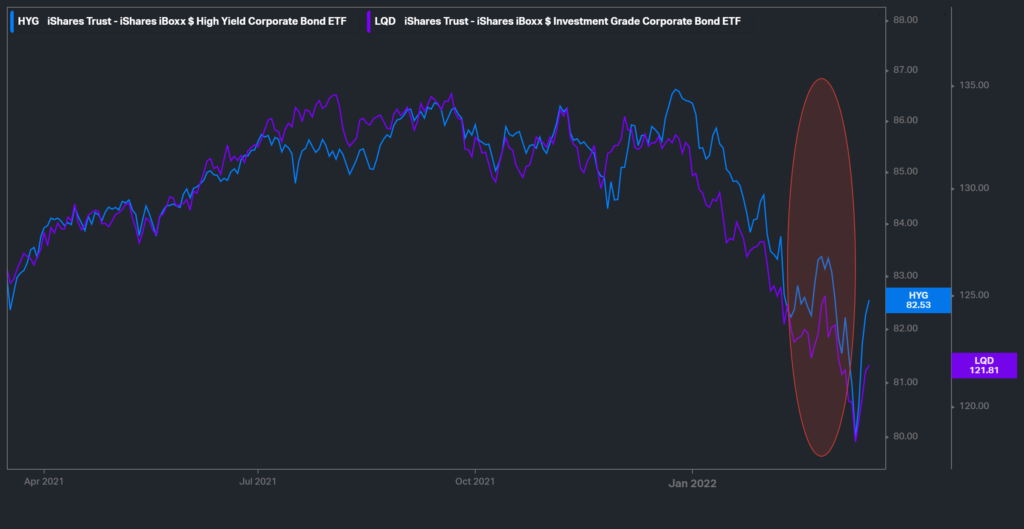Click the 84.00 HYG axis value
Screen dimensions: 1024x529
coord(906,223)
